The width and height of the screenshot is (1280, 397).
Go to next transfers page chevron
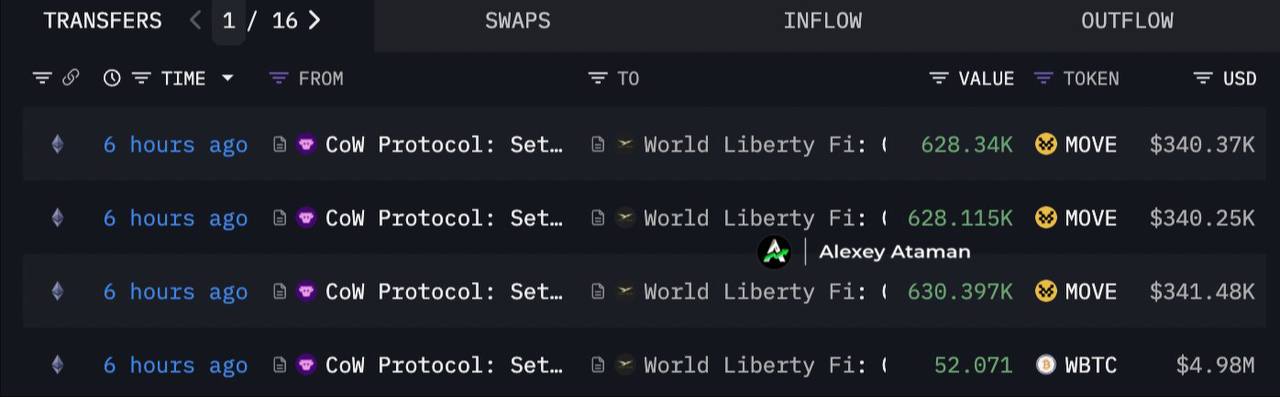coord(314,20)
